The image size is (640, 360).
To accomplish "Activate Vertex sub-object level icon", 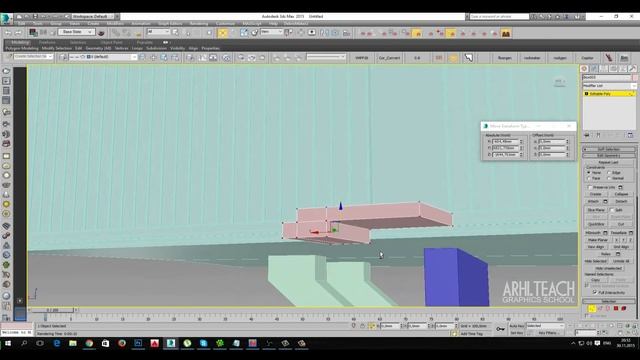I will click(x=592, y=309).
